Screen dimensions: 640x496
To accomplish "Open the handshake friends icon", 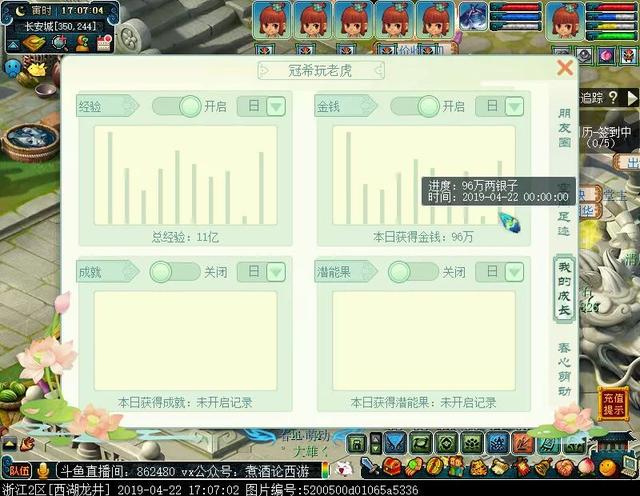I will [x=565, y=467].
